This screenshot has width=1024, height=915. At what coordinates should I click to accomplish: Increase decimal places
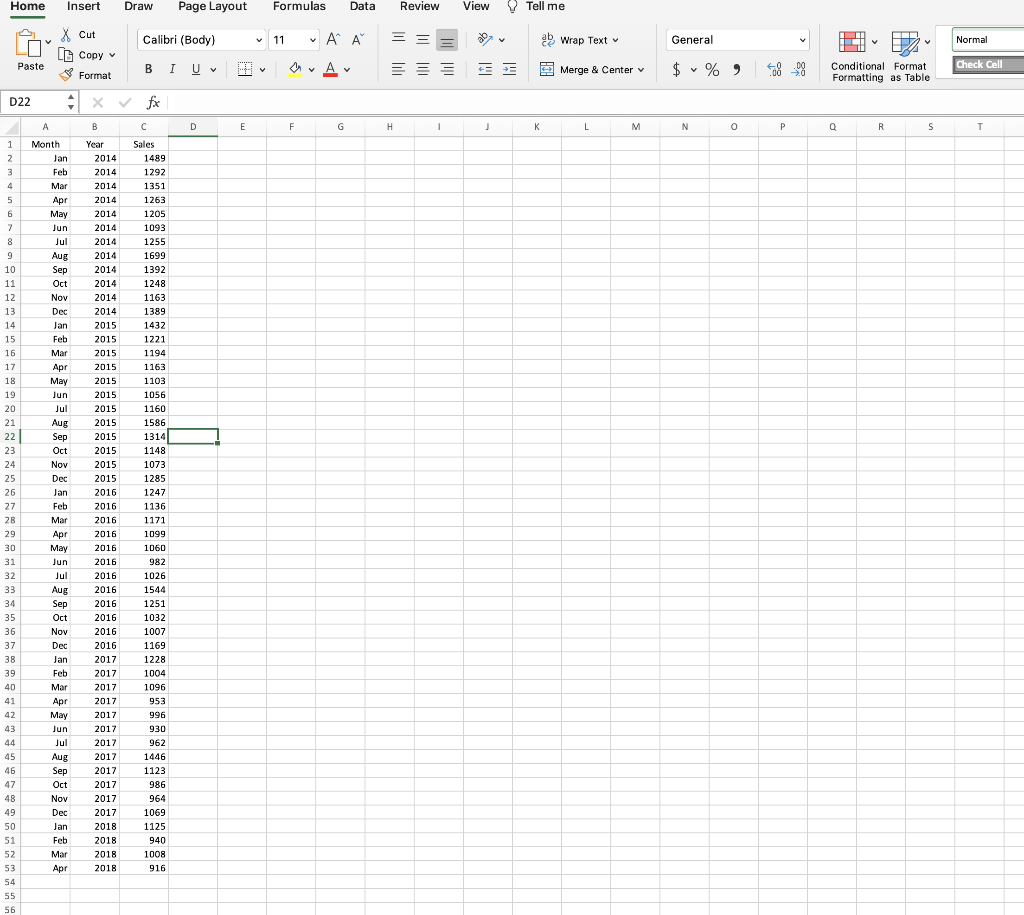772,69
